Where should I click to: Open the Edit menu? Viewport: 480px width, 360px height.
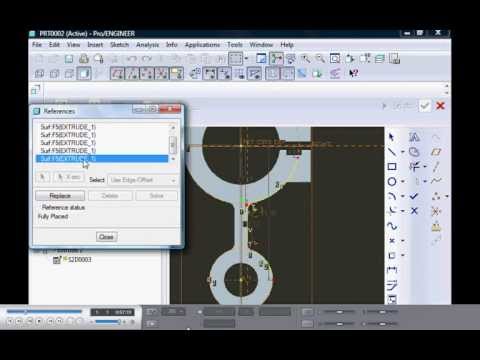(x=54, y=45)
